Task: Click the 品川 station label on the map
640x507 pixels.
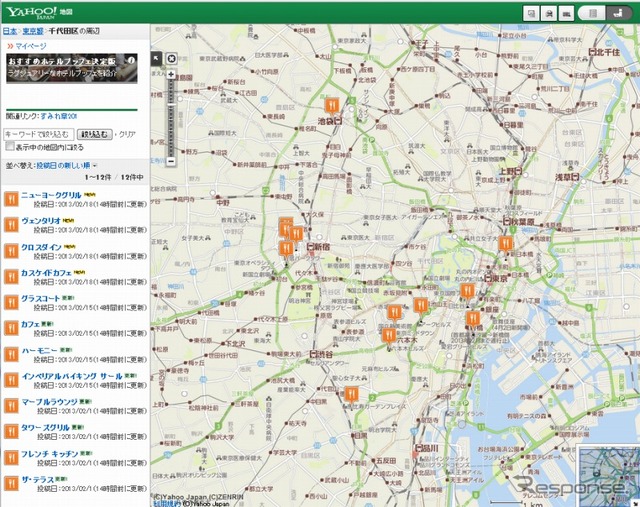Action: click(x=426, y=448)
